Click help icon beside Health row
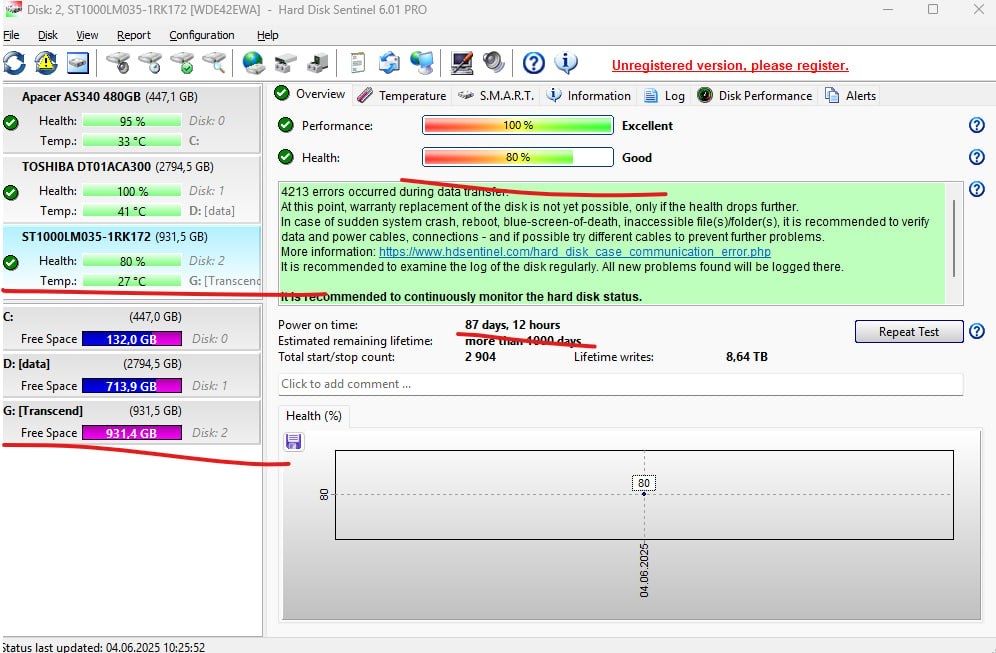The image size is (996, 653). pos(976,157)
